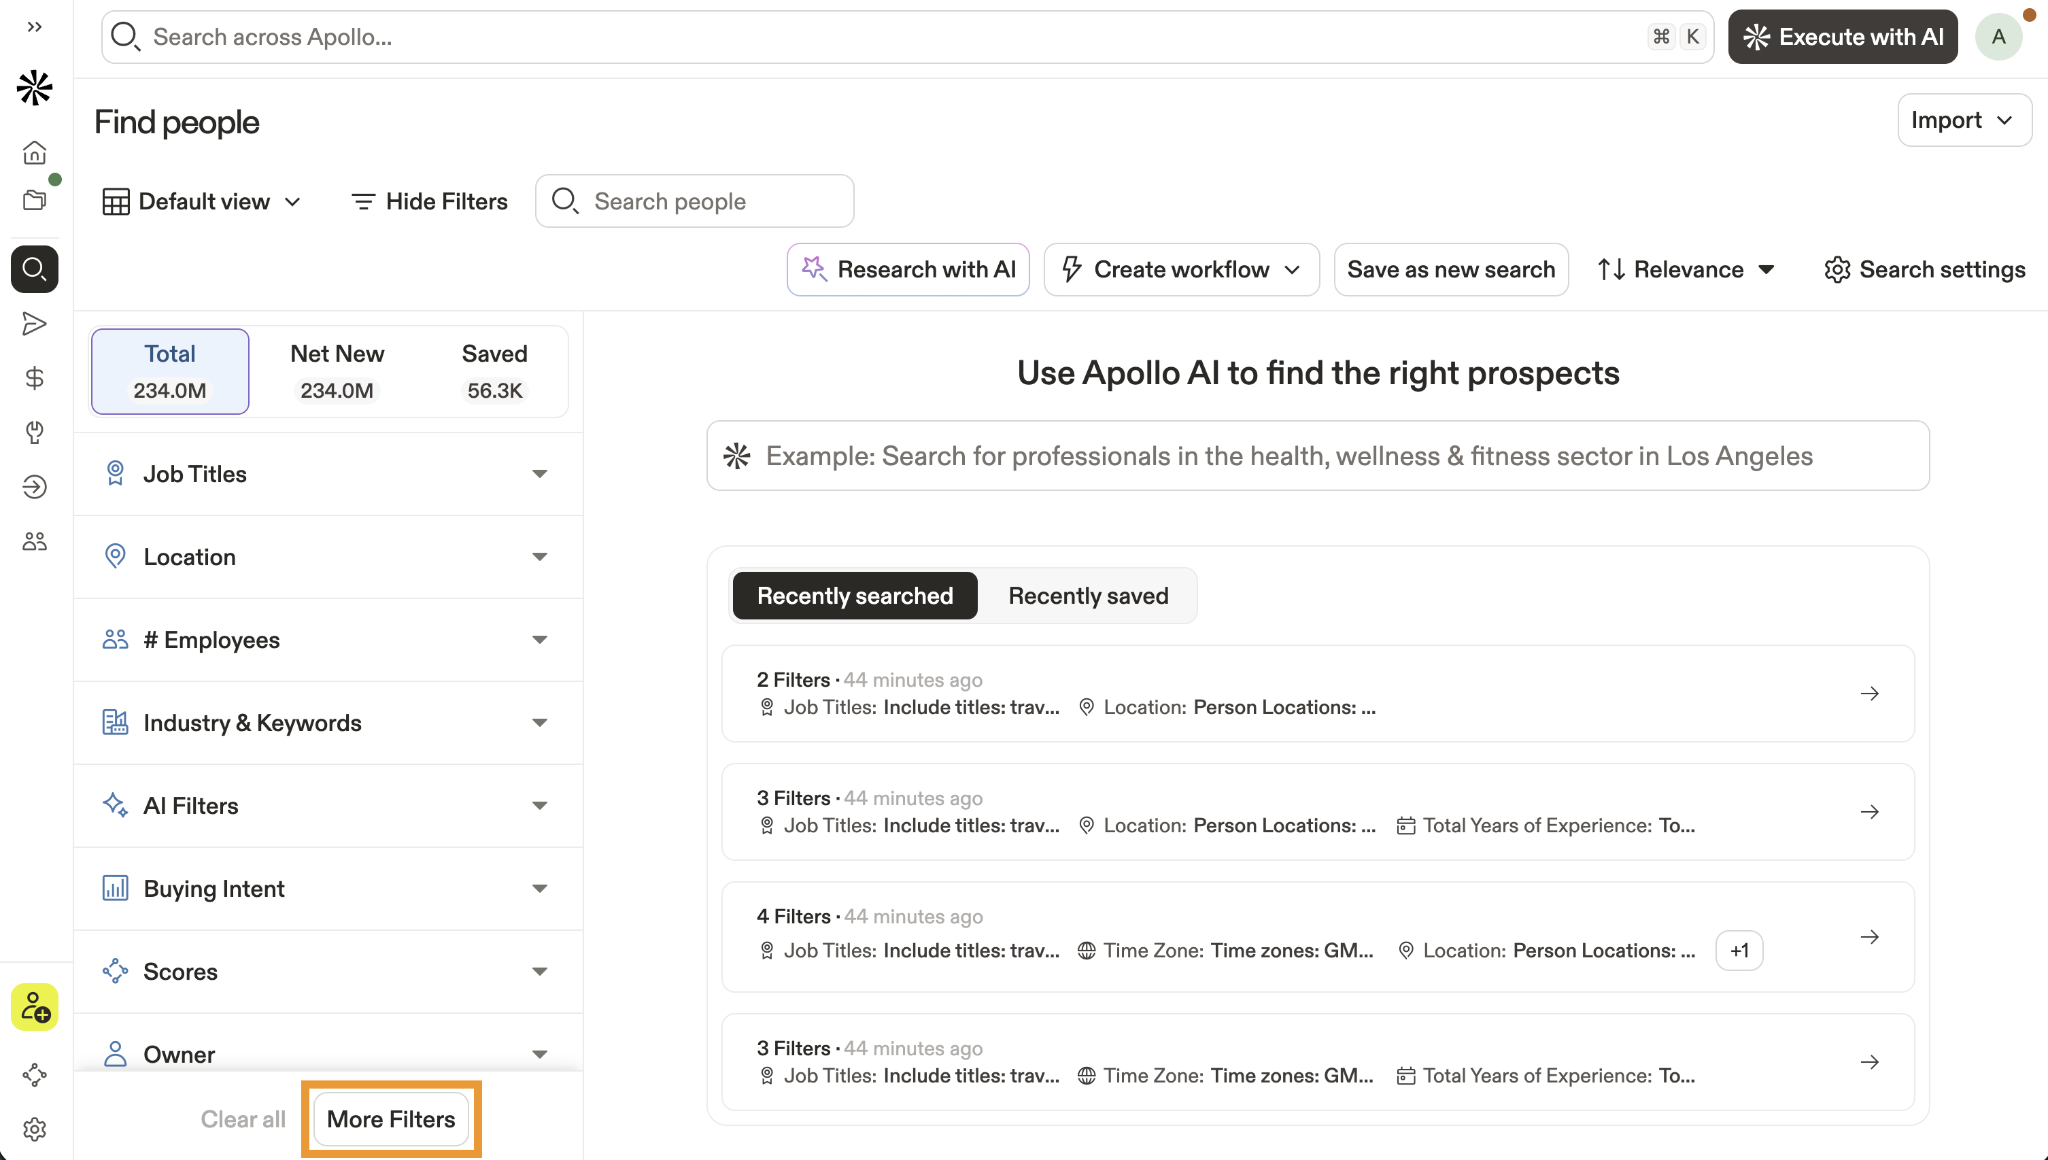Open Home from the sidebar house icon
This screenshot has width=2048, height=1160.
[x=35, y=152]
